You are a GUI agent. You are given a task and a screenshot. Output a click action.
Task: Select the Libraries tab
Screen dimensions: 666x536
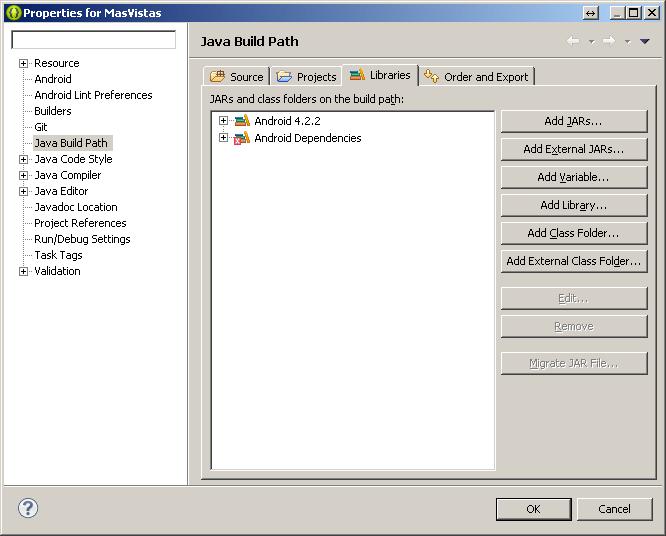coord(380,75)
